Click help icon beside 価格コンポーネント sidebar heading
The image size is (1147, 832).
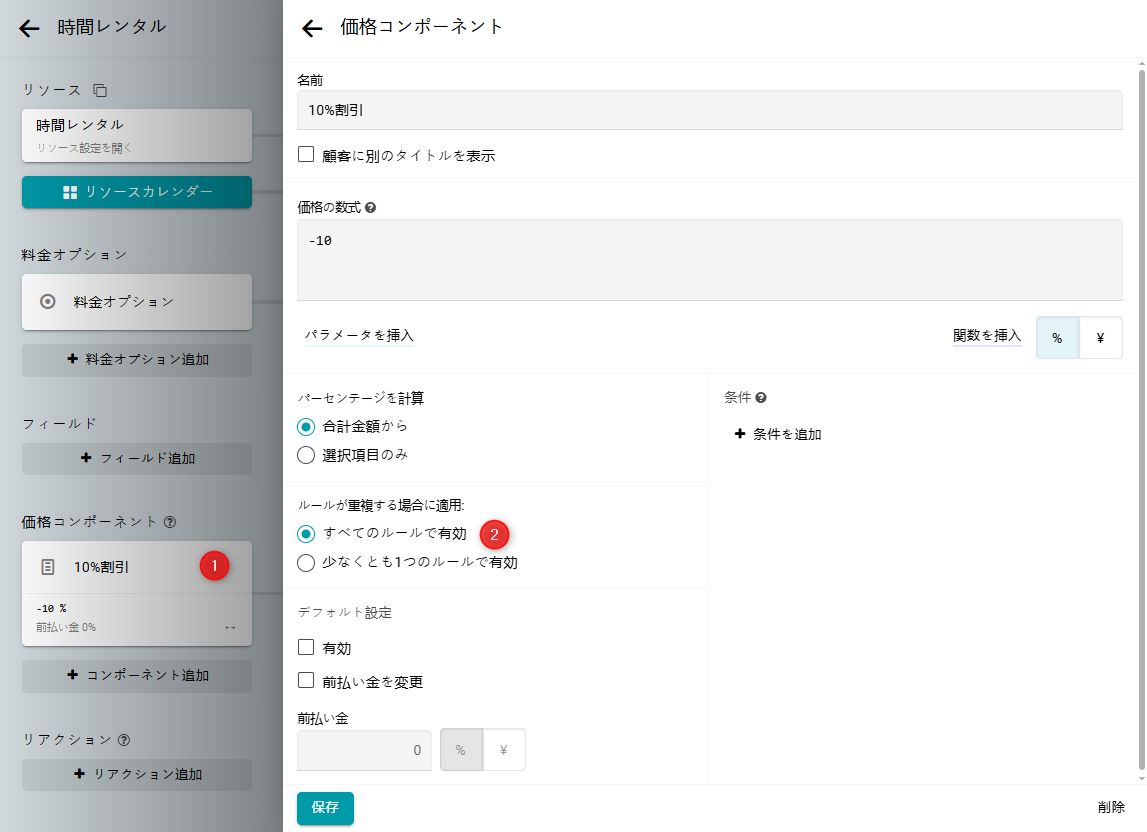pos(170,522)
